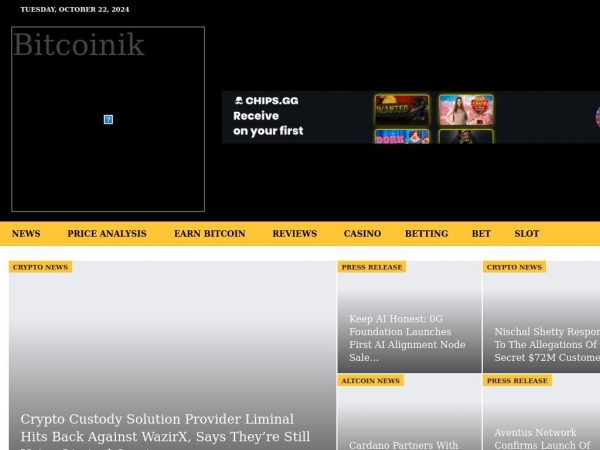Click the CRYPTO NEWS tag on the Liminal story
Screen dimensions: 600x450
40,267
